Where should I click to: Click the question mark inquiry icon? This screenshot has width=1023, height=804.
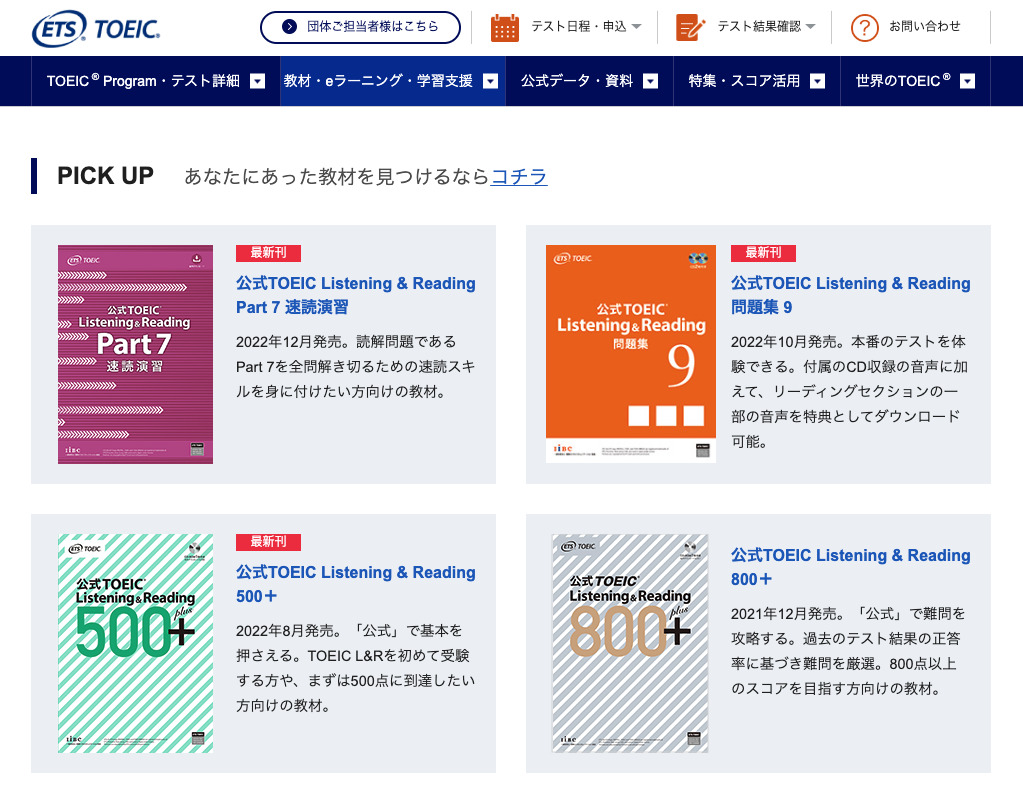[864, 28]
